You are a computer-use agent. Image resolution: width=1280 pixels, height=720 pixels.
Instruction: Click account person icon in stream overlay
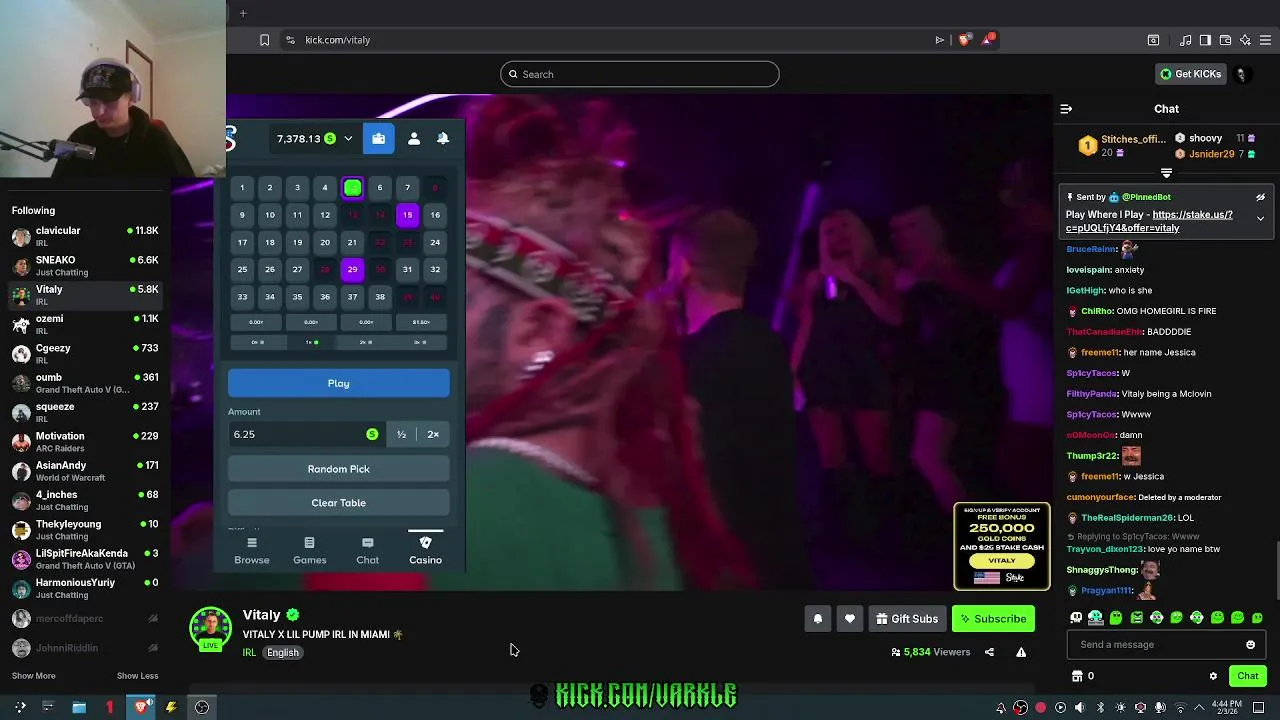[413, 139]
